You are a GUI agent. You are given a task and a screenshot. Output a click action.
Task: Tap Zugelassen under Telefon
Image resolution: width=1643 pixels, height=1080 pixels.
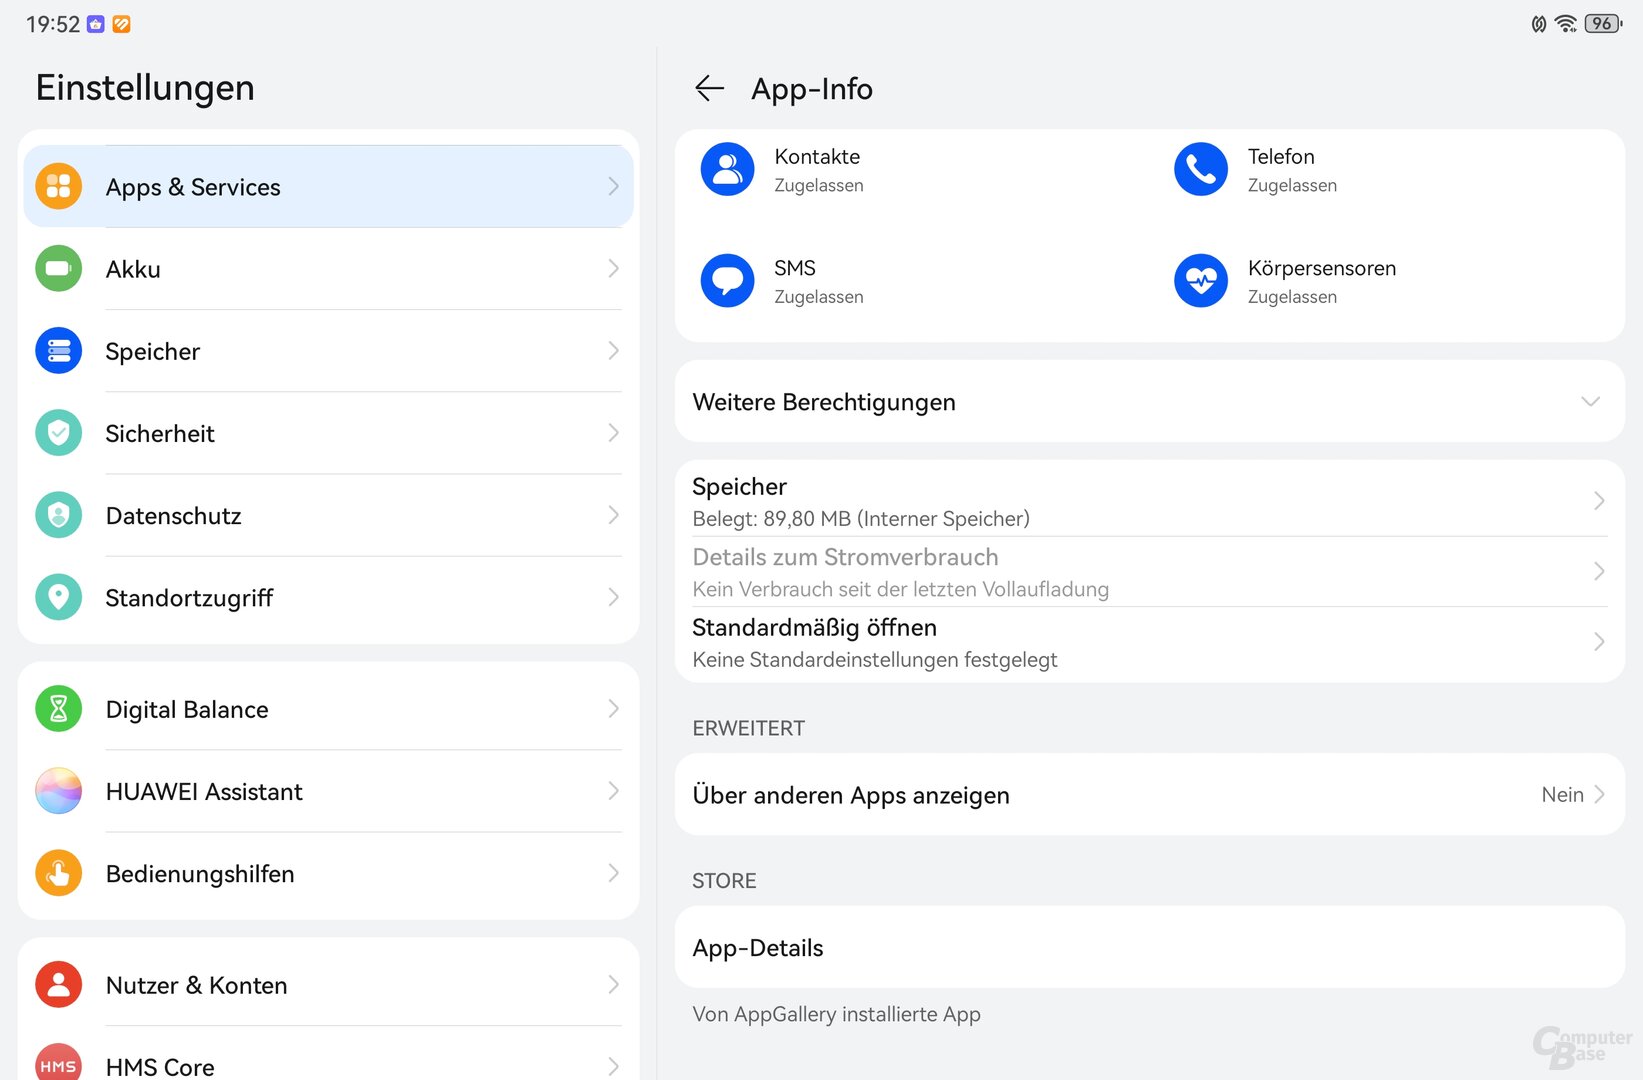1292,186
